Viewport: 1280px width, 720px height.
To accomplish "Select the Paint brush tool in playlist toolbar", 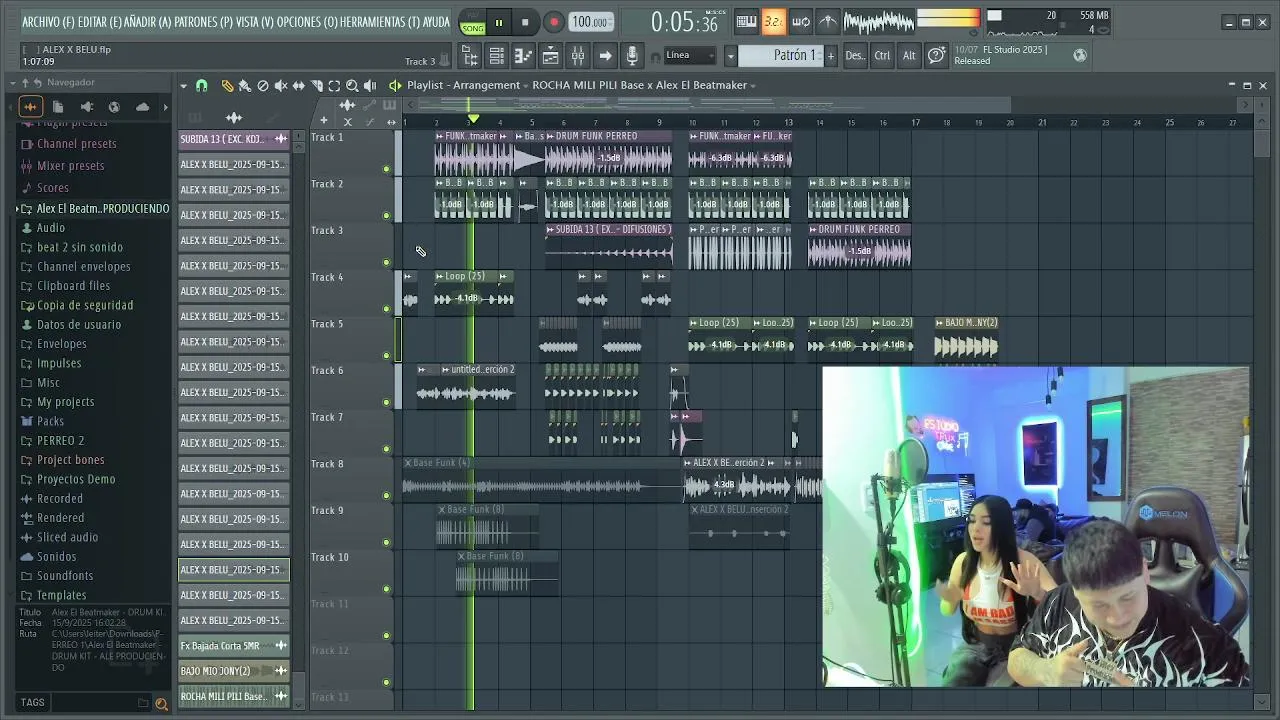I will pyautogui.click(x=244, y=86).
